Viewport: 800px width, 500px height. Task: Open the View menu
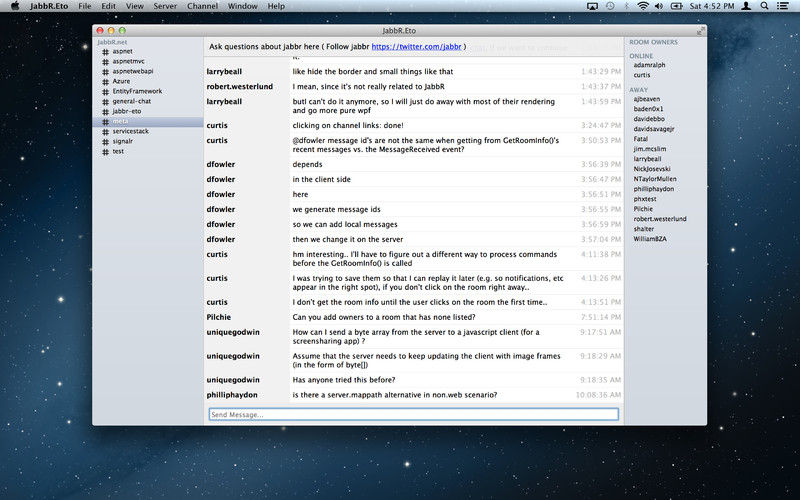coord(135,6)
